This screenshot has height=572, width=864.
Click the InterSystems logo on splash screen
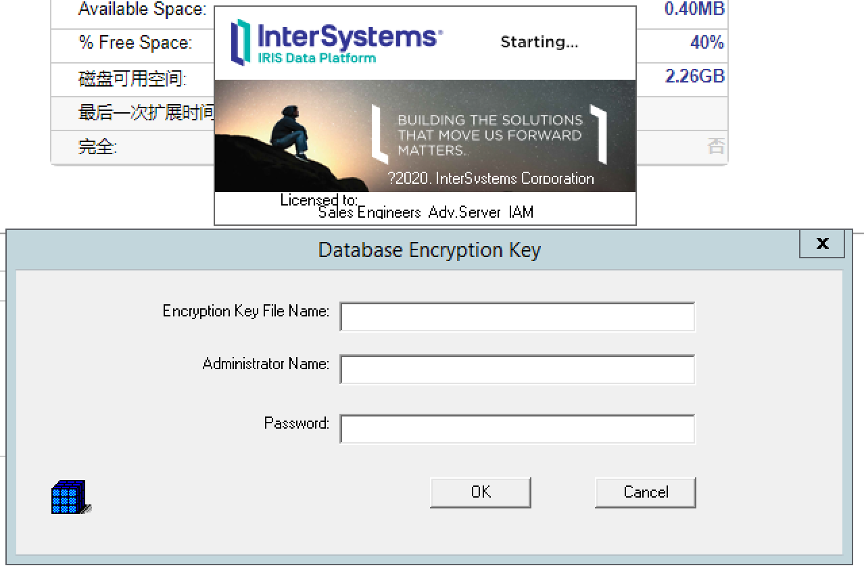tap(336, 42)
